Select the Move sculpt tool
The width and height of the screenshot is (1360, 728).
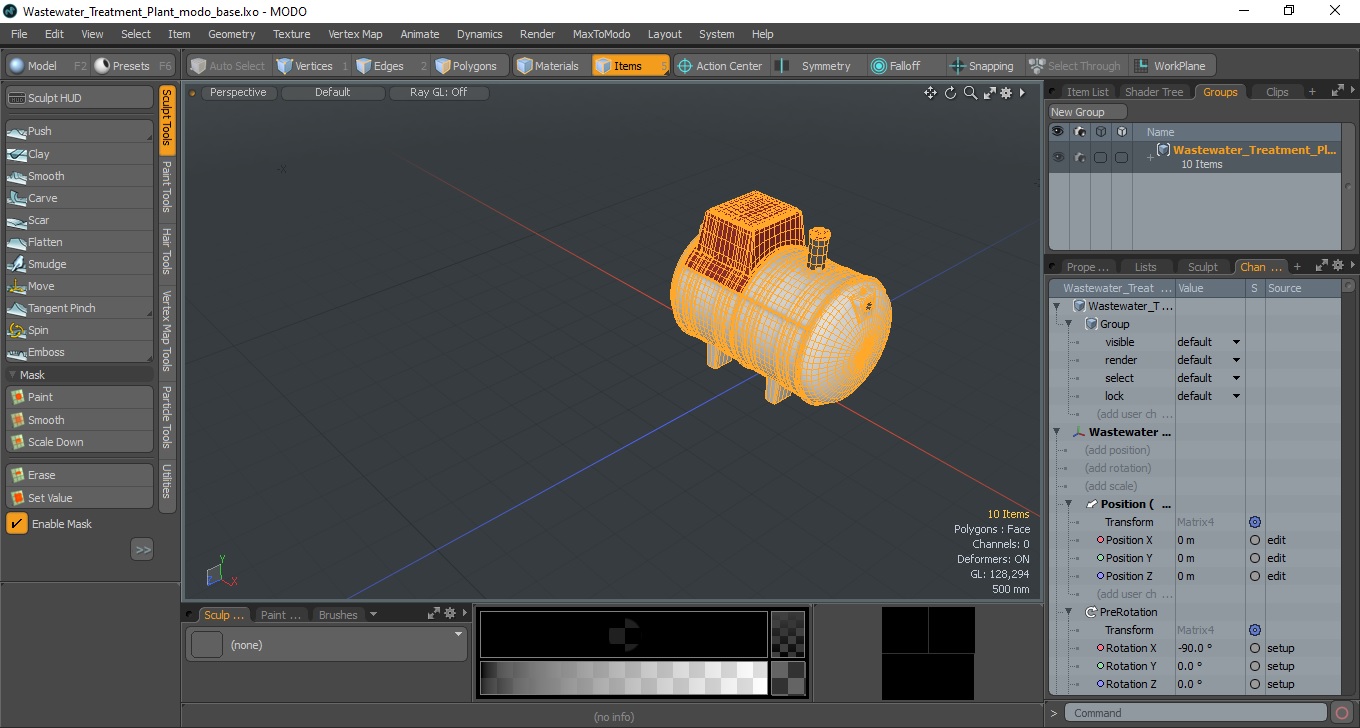[79, 286]
